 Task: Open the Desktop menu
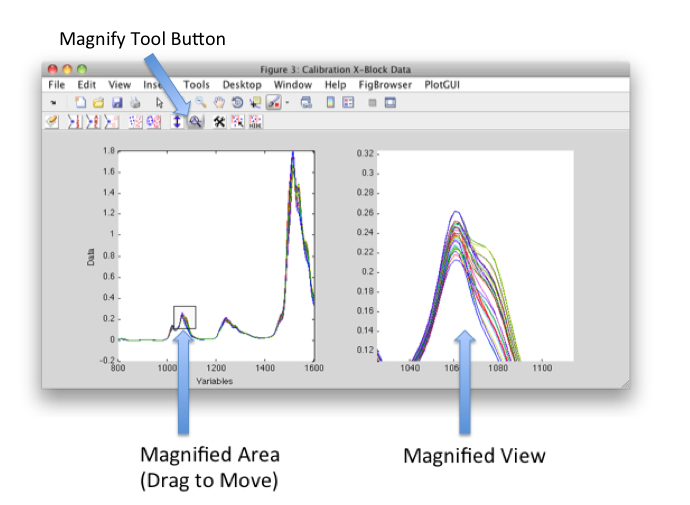pos(242,86)
